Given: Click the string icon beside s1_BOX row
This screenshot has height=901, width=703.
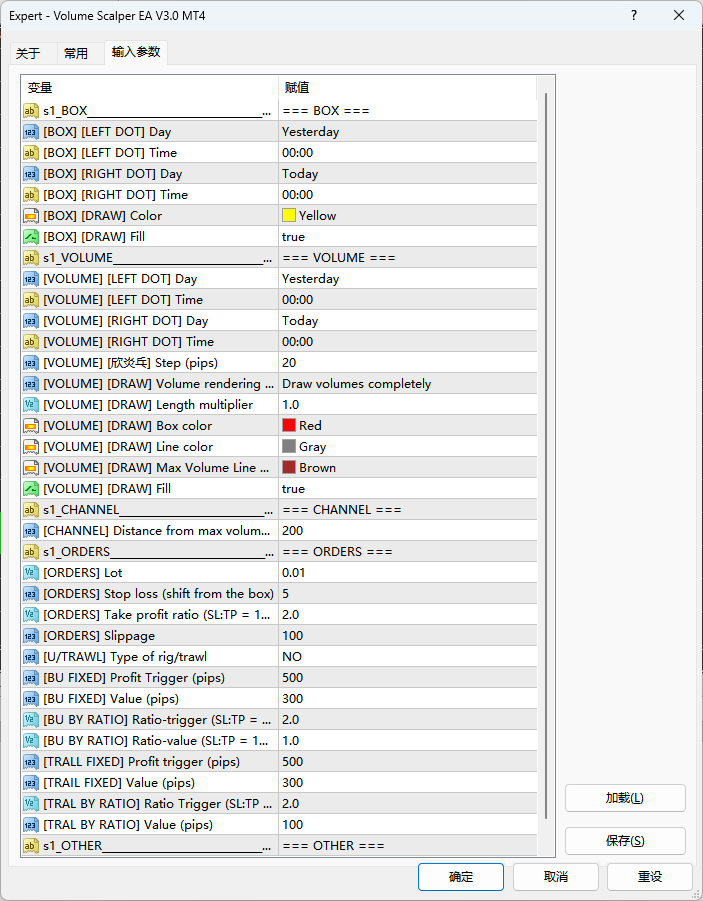Looking at the screenshot, I should [30, 110].
